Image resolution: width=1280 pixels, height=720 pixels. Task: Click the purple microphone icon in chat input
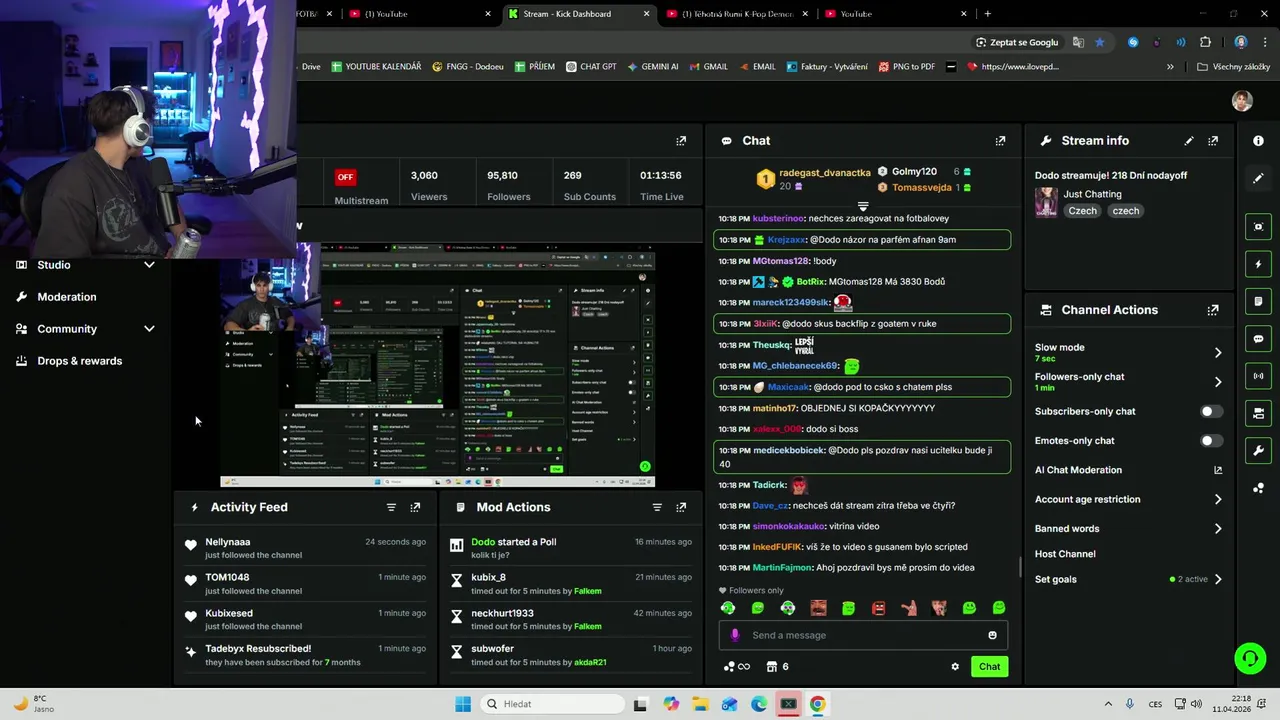[735, 635]
